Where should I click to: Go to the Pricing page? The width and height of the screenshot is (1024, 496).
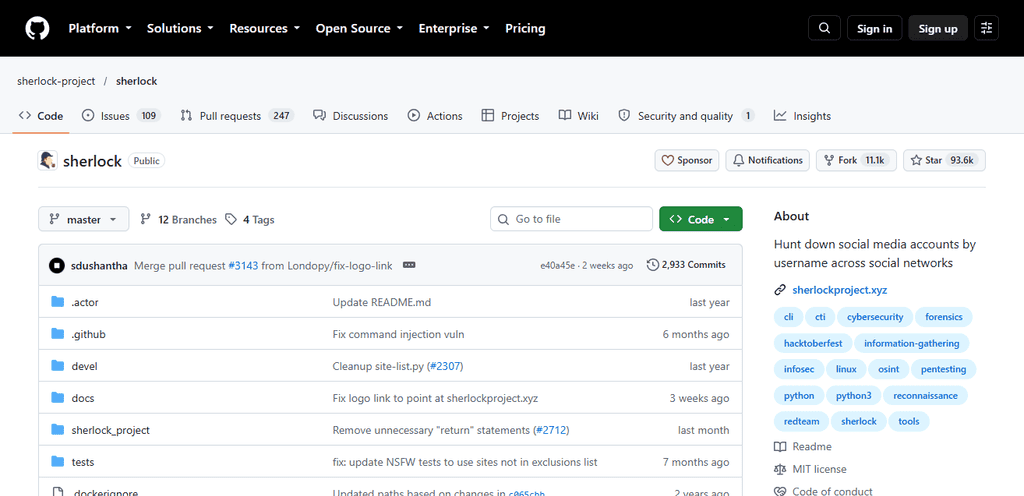[525, 28]
